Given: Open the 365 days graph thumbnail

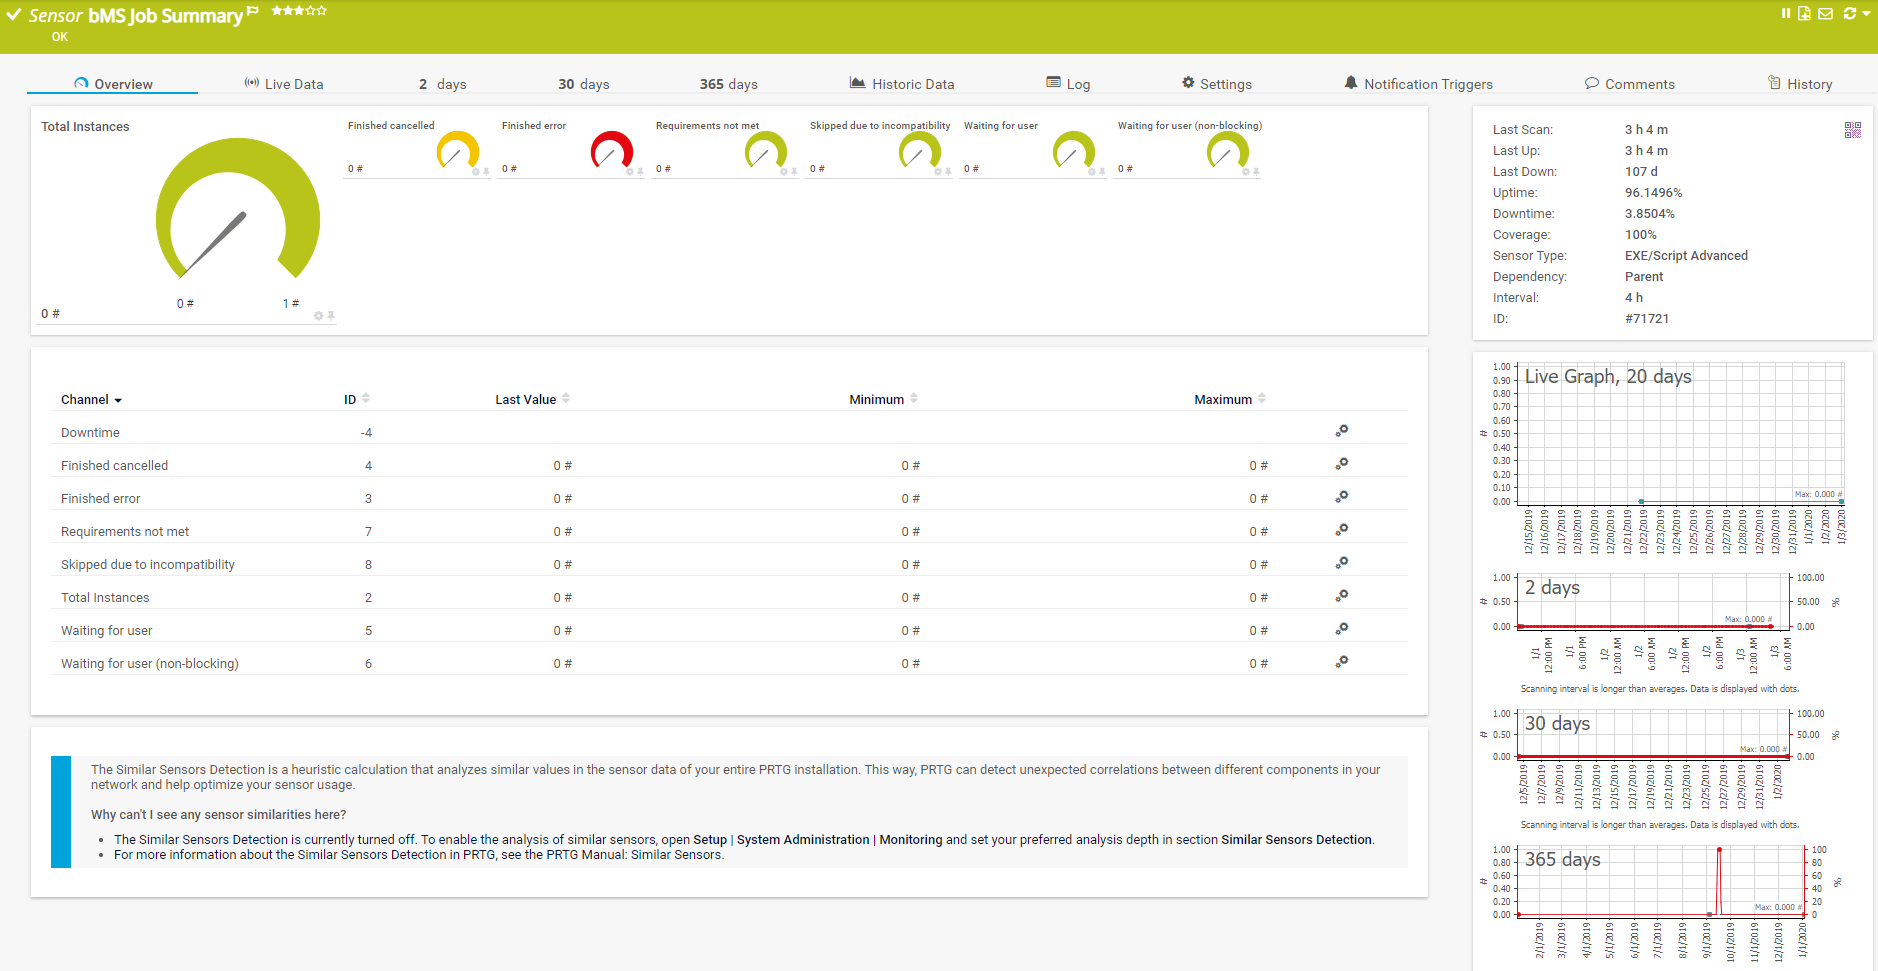Looking at the screenshot, I should (1660, 882).
